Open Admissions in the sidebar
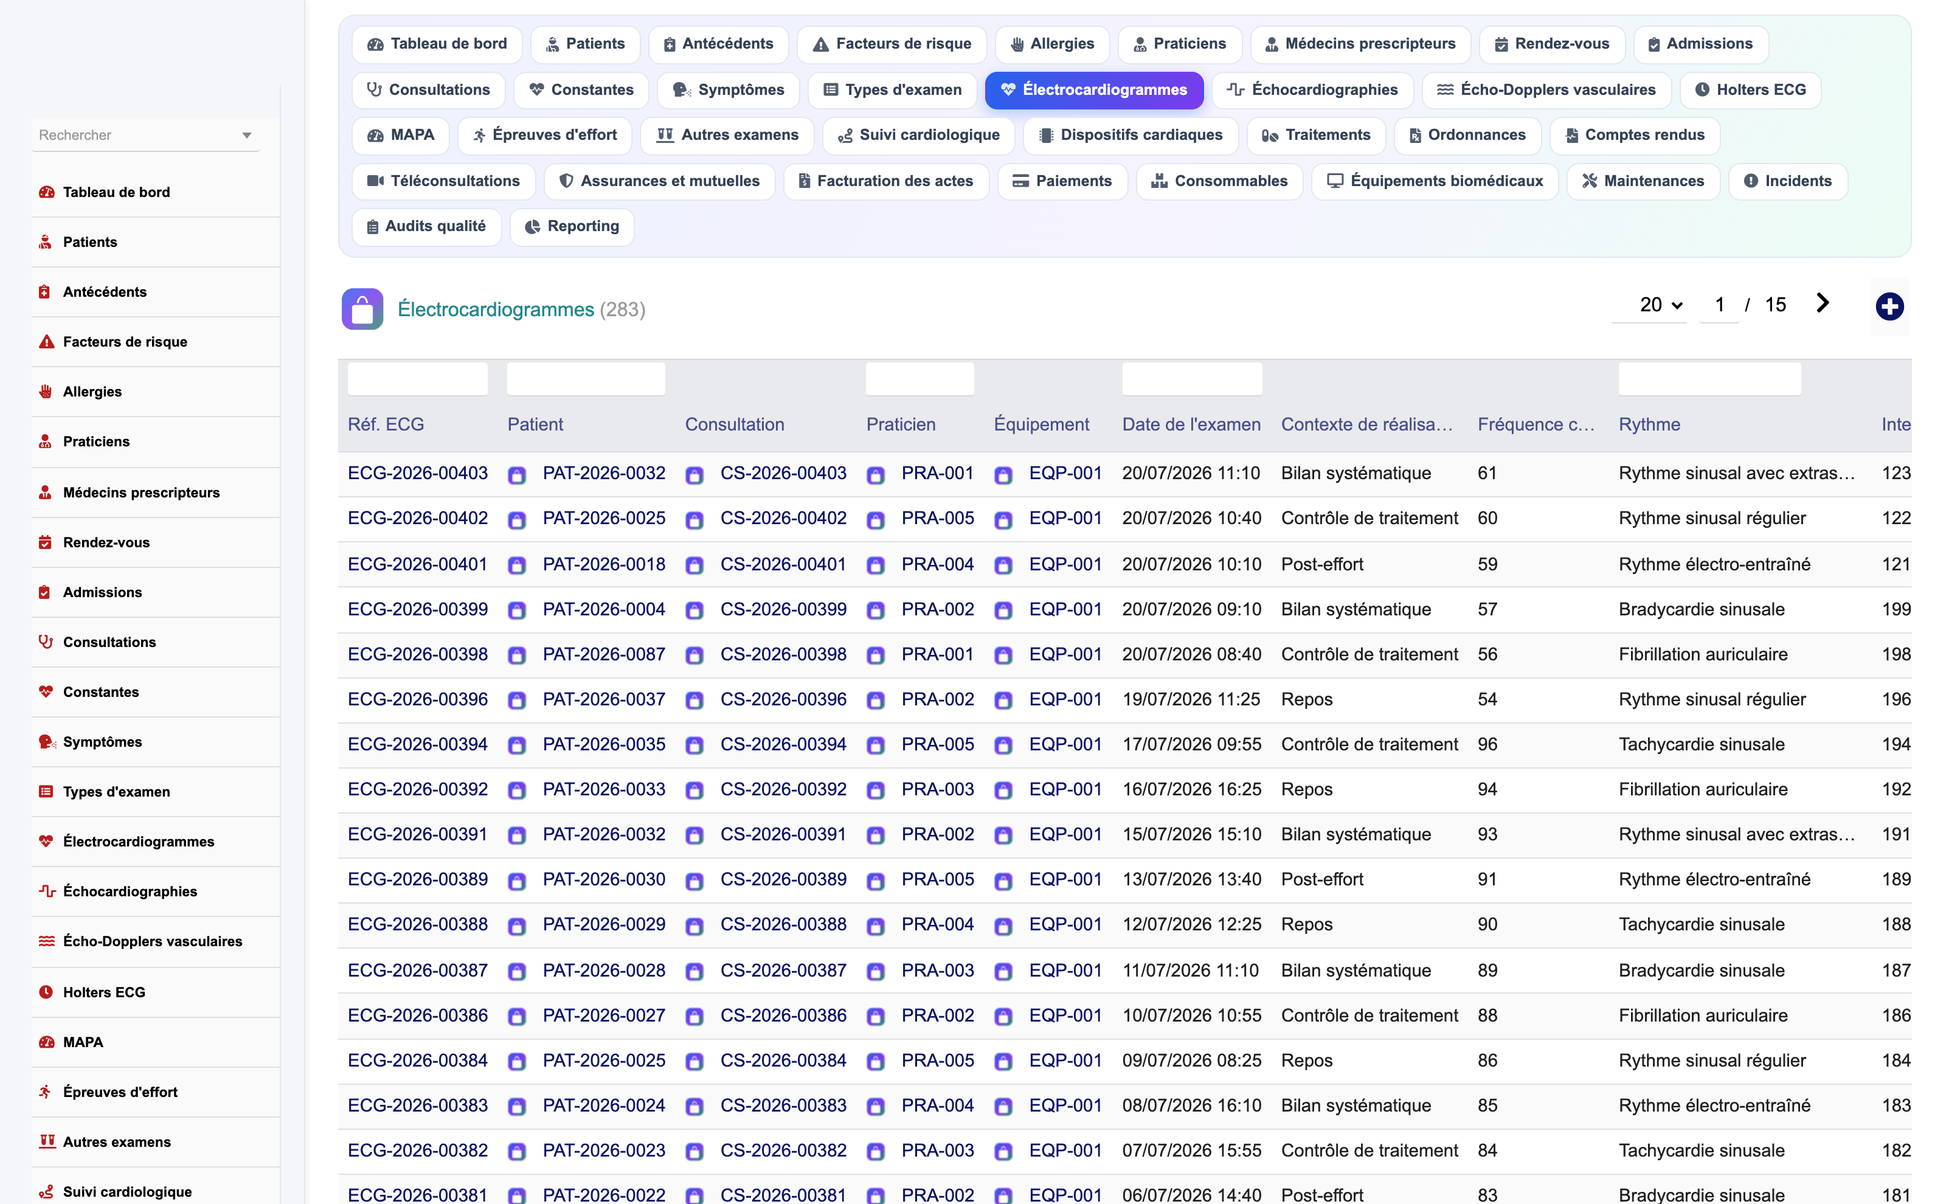The height and width of the screenshot is (1204, 1946). click(x=156, y=592)
